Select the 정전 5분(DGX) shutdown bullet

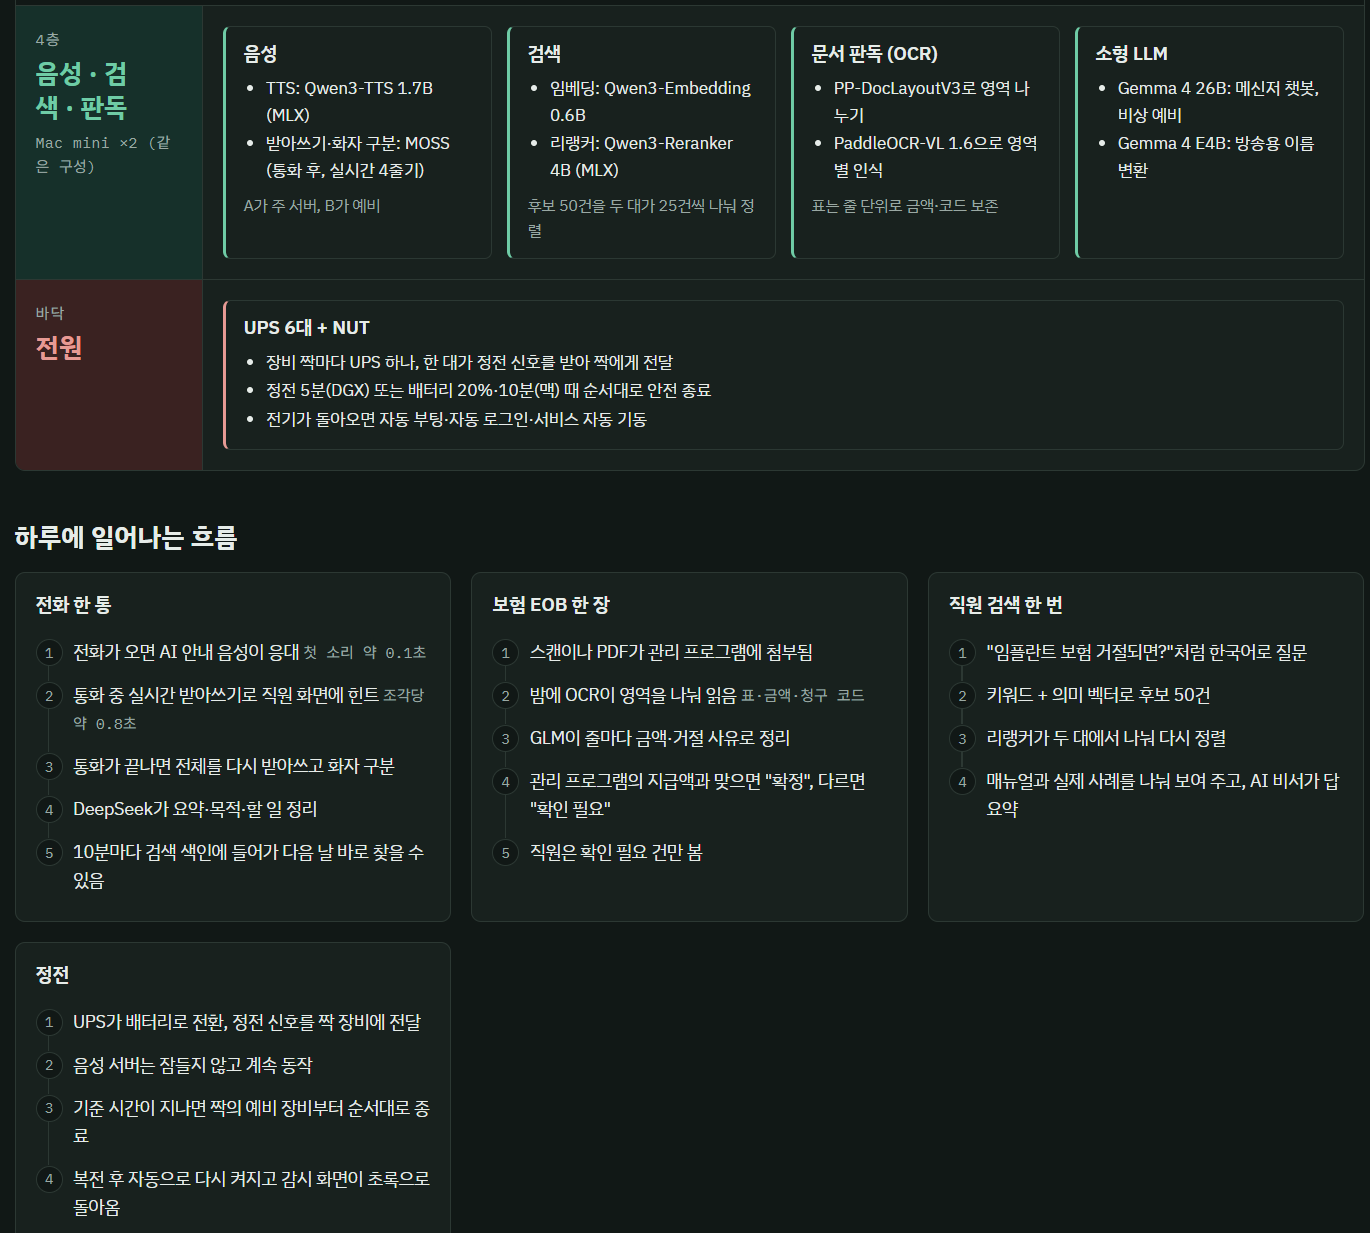click(x=488, y=390)
